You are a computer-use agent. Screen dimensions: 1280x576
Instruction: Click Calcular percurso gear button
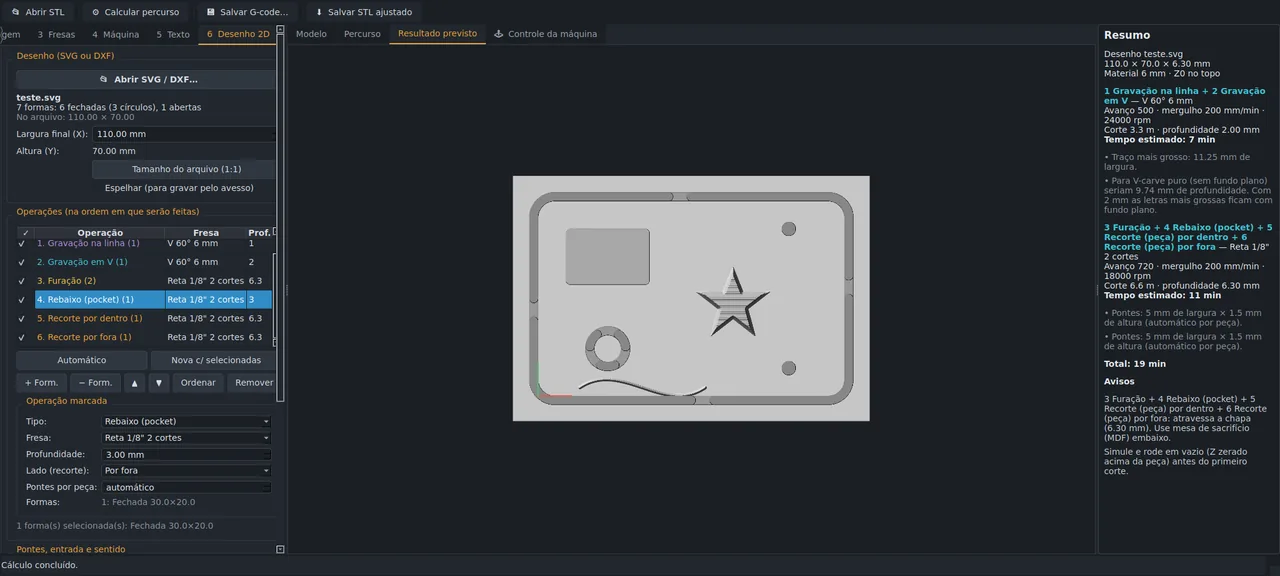135,12
